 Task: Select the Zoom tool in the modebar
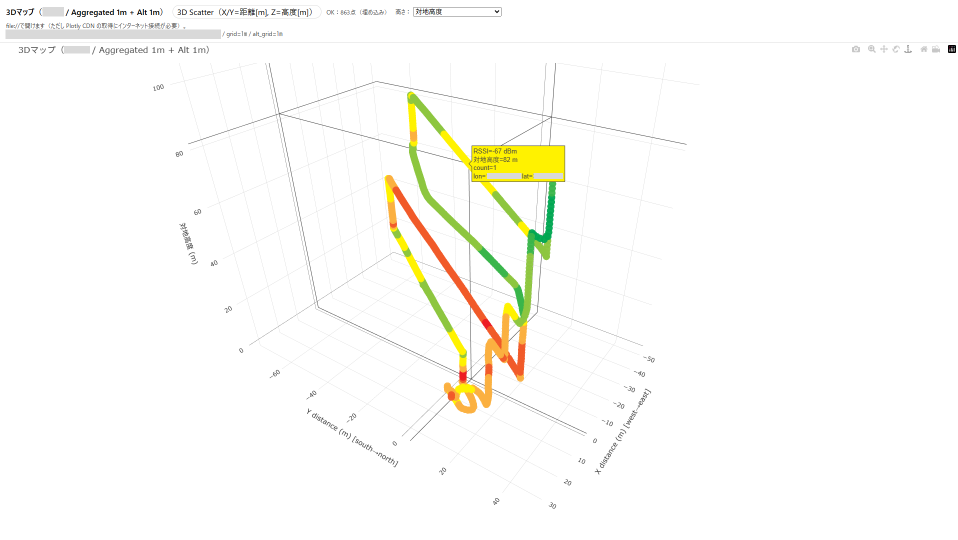871,49
